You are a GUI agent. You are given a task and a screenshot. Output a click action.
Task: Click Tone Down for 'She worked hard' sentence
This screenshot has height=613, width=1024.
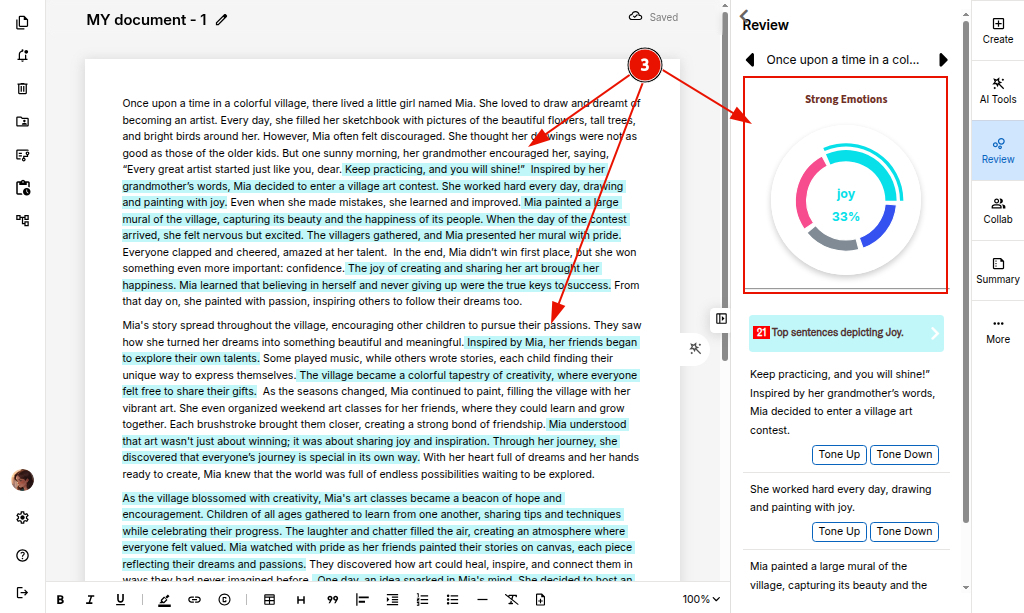[x=904, y=532]
